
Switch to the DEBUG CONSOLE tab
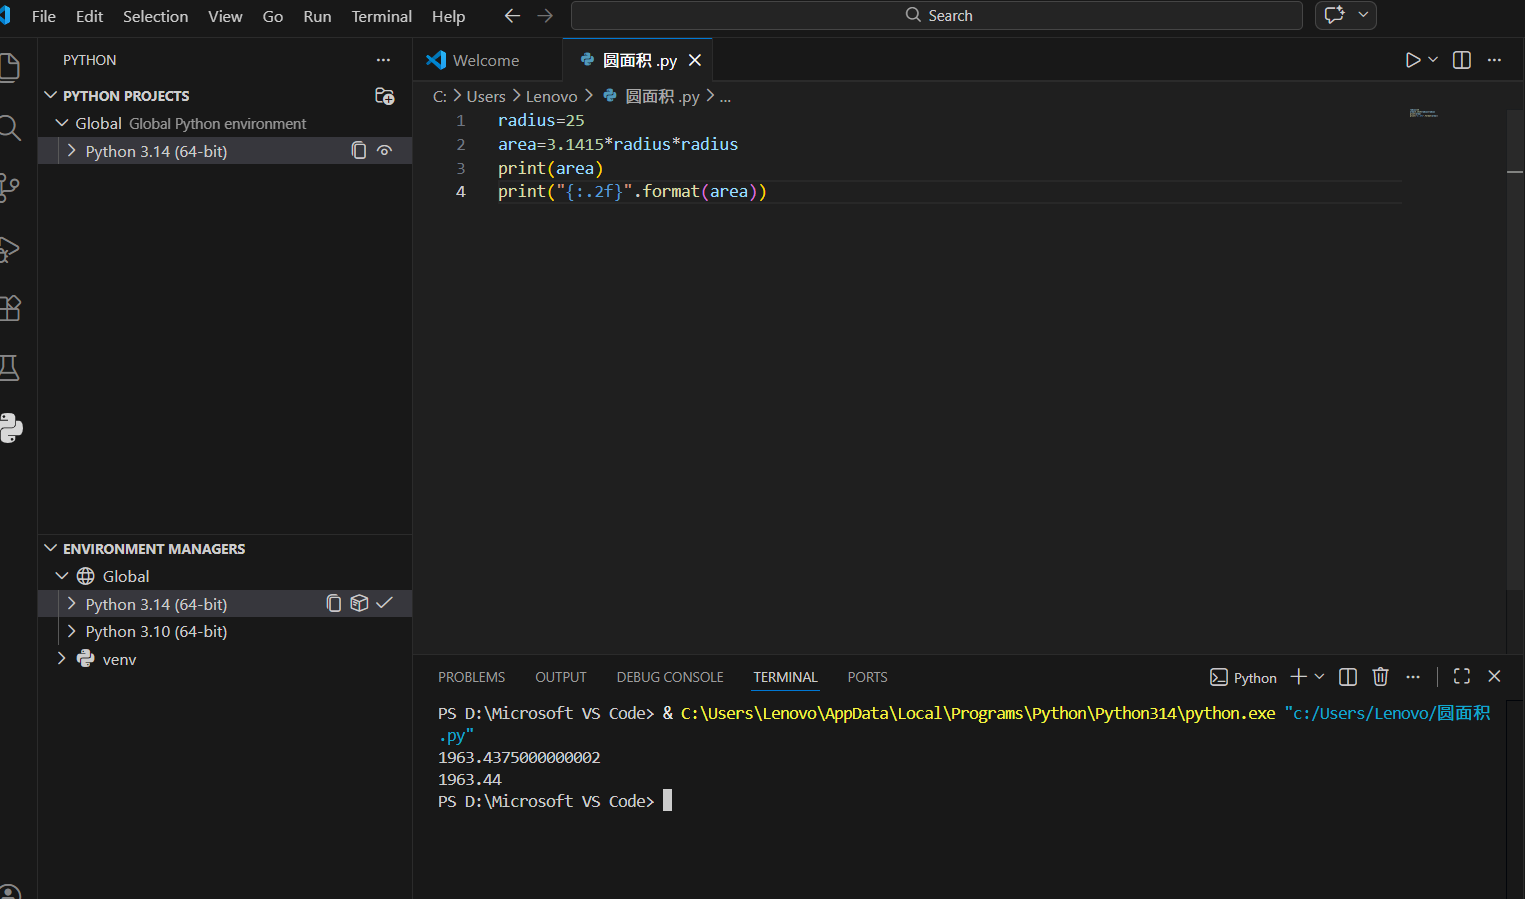pyautogui.click(x=670, y=677)
